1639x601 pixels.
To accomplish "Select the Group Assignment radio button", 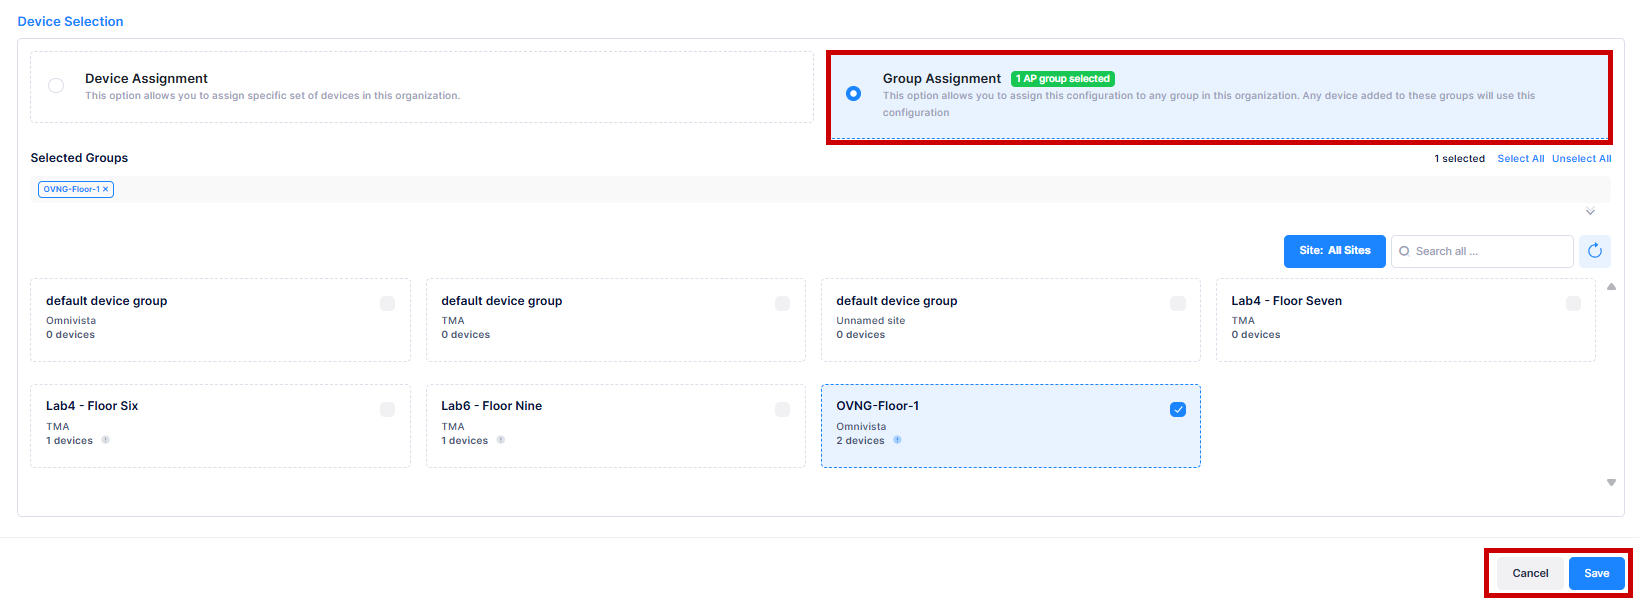I will [853, 93].
